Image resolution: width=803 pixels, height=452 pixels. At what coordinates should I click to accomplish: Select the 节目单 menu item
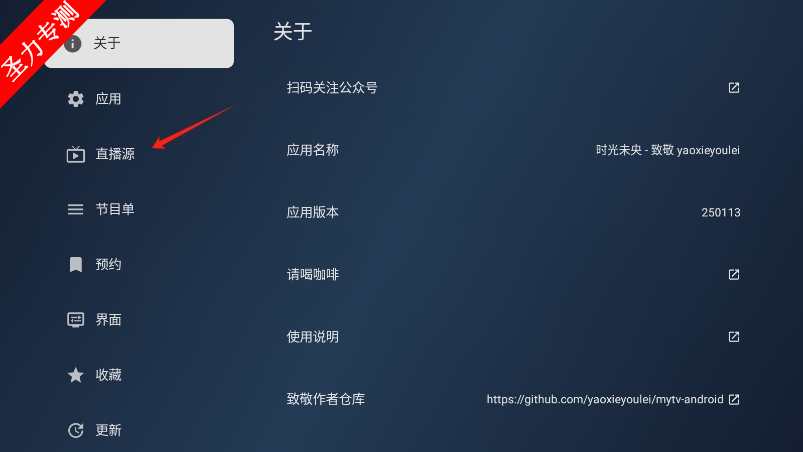(139, 209)
